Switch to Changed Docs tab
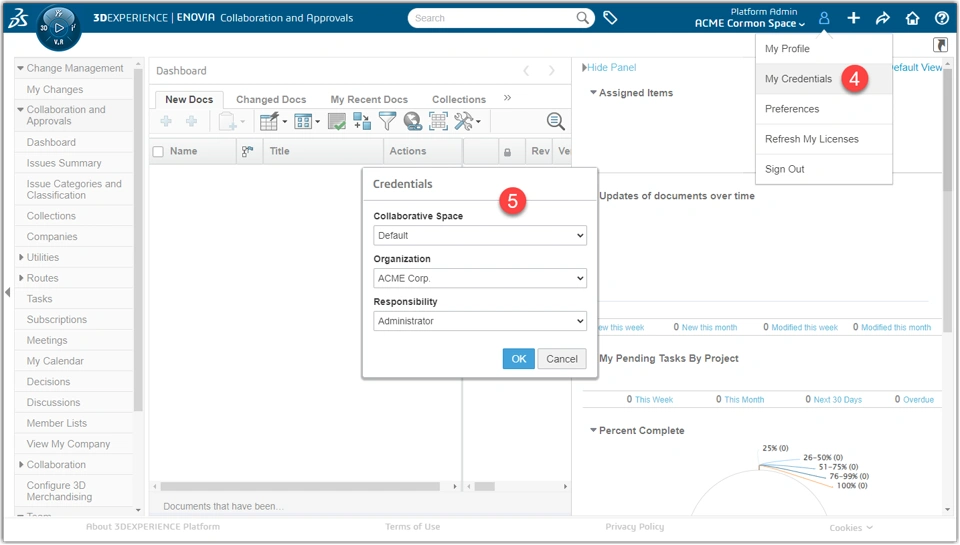Image resolution: width=960 pixels, height=545 pixels. click(271, 99)
